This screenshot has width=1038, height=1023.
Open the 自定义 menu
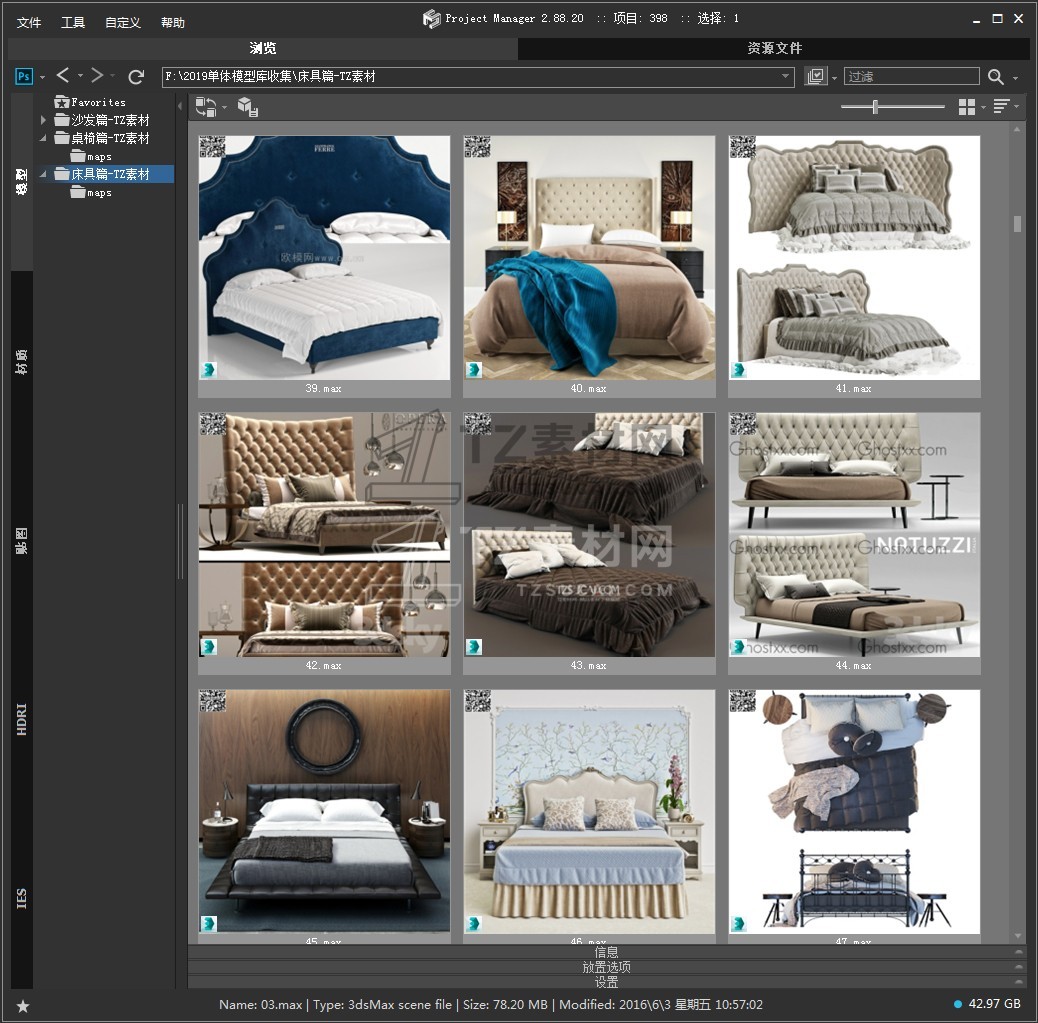122,22
